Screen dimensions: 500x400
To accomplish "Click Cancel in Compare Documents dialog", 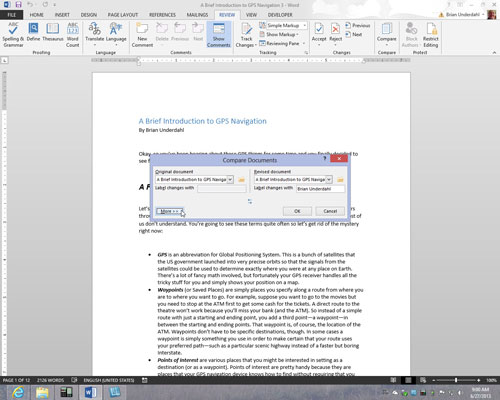I will coord(330,211).
